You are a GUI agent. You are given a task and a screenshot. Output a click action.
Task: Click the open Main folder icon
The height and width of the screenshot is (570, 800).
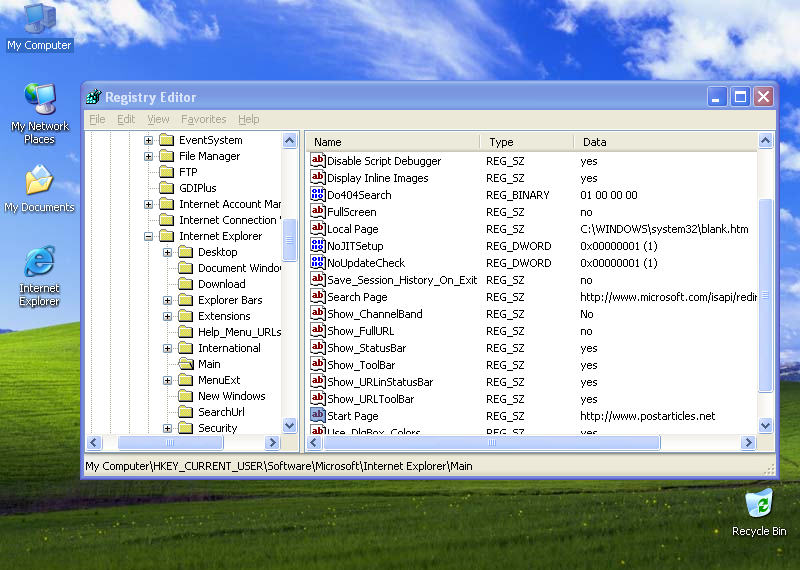(x=186, y=364)
